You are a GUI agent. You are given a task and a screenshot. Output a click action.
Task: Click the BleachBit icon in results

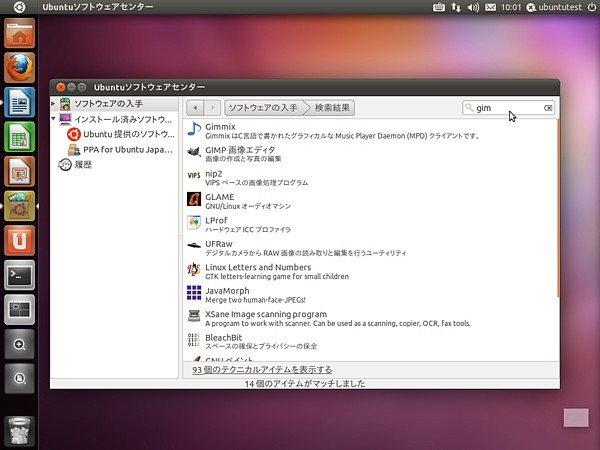coord(194,340)
